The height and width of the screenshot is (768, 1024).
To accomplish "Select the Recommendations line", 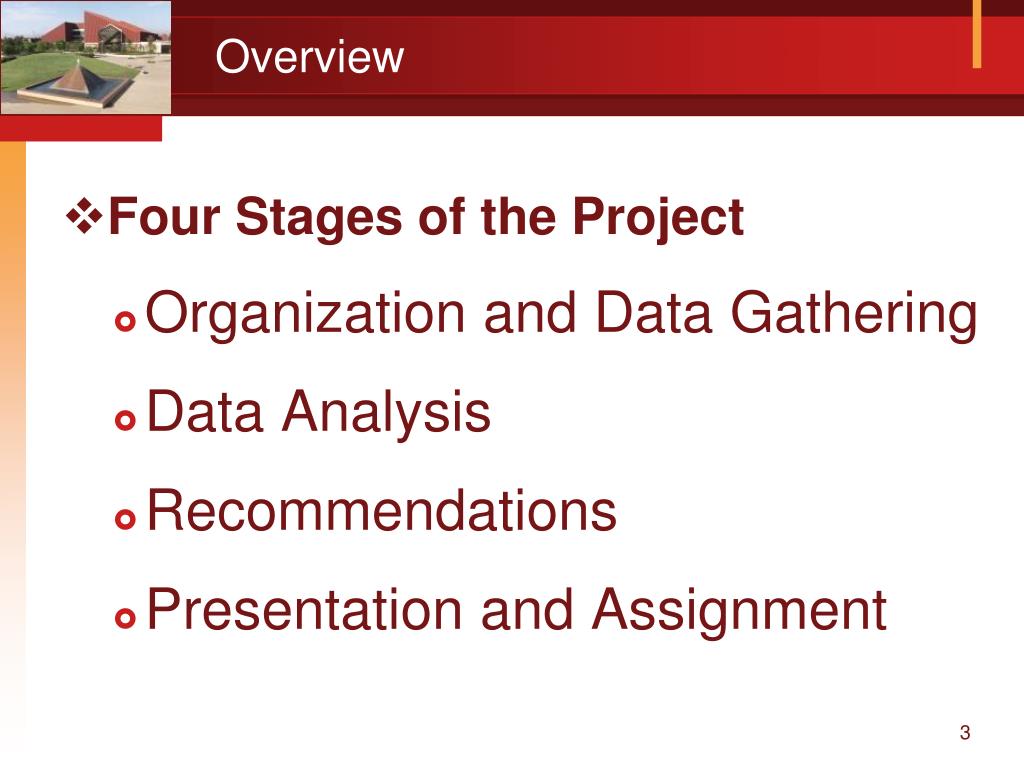I will coord(382,510).
